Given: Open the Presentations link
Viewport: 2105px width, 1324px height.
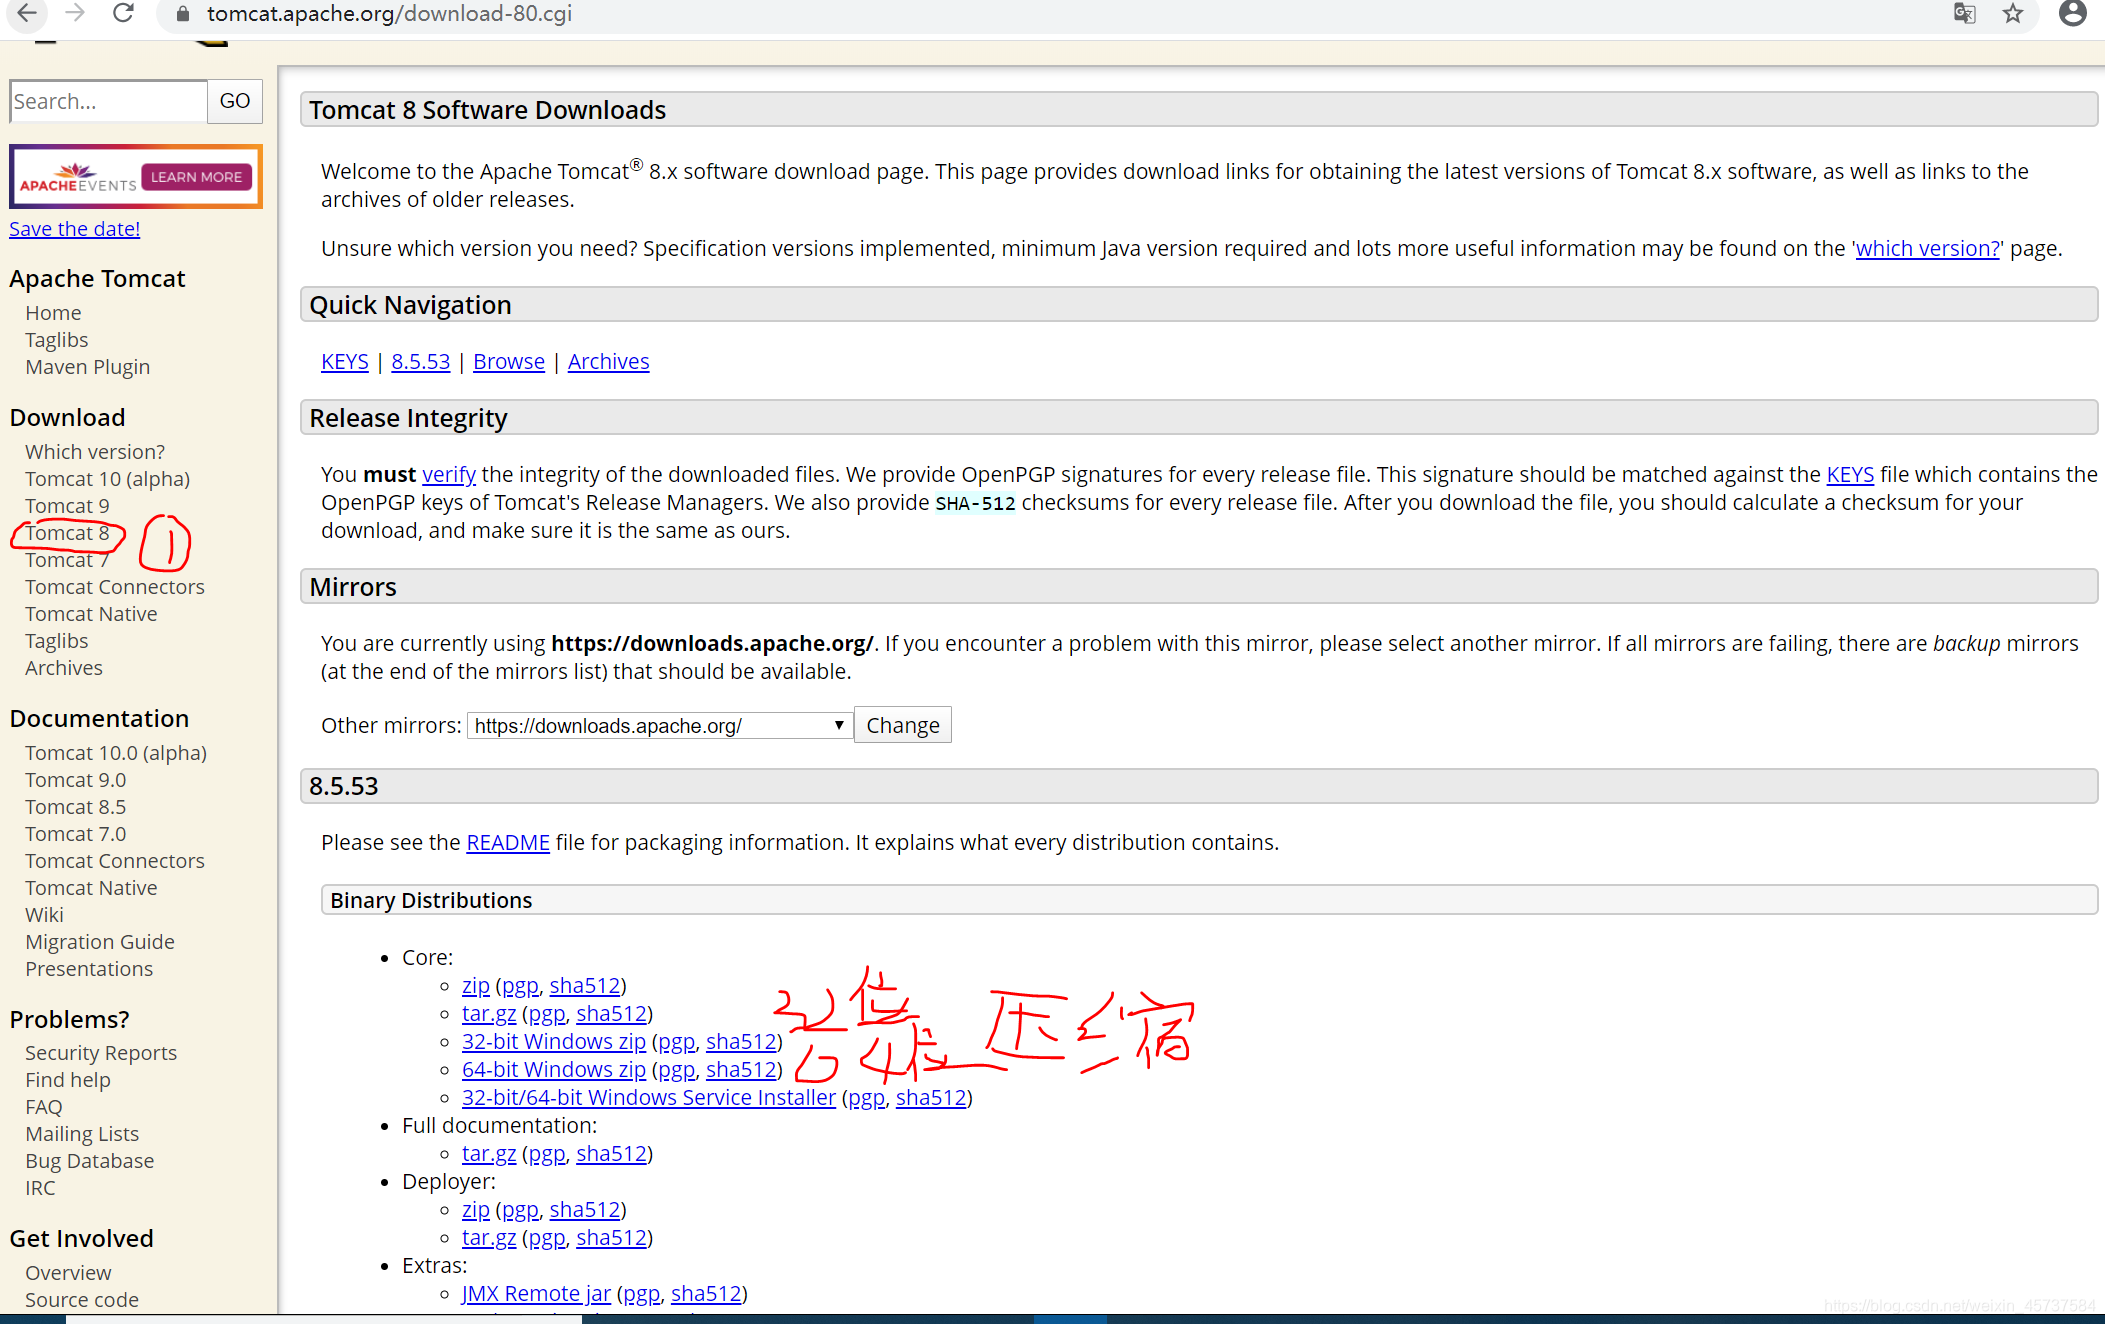Looking at the screenshot, I should click(x=89, y=969).
